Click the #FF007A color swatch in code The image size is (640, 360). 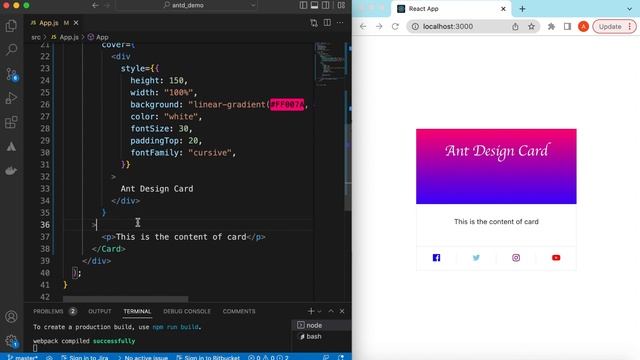point(287,104)
